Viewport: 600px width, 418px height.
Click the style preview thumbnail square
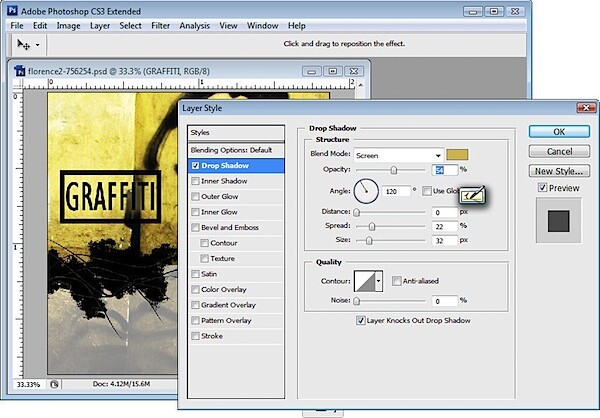559,221
